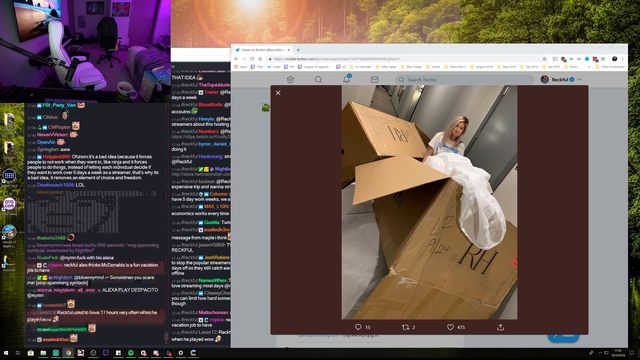
Task: Close the photo viewer with the X
Action: (278, 93)
